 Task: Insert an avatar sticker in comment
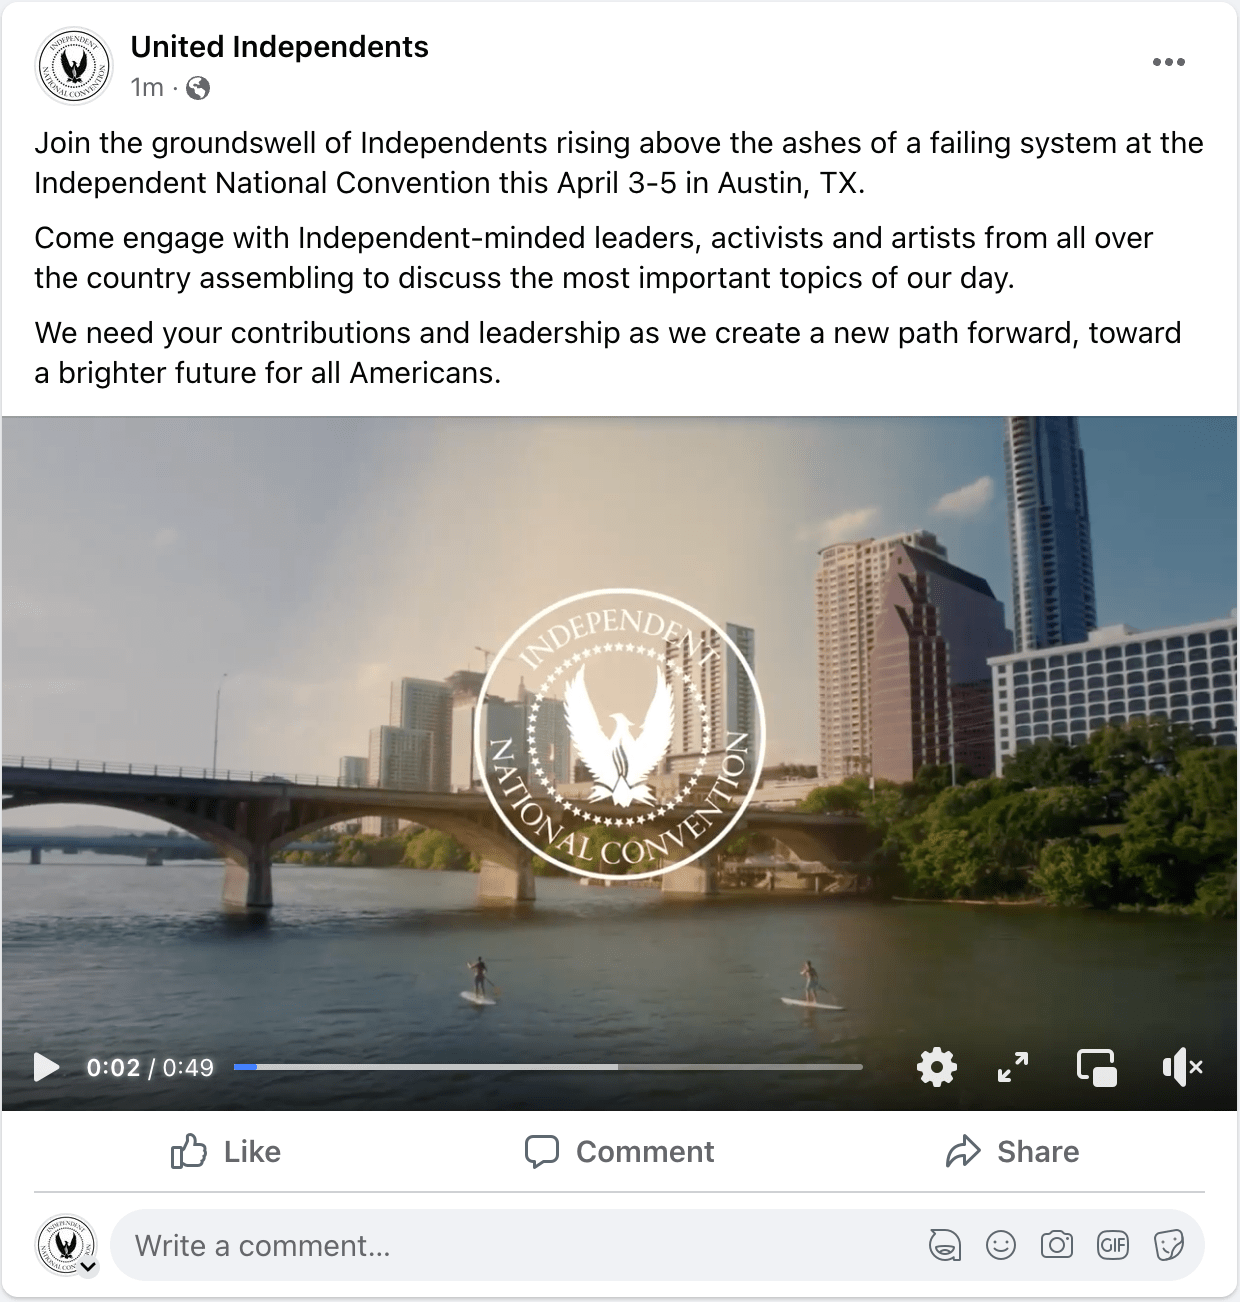tap(944, 1245)
